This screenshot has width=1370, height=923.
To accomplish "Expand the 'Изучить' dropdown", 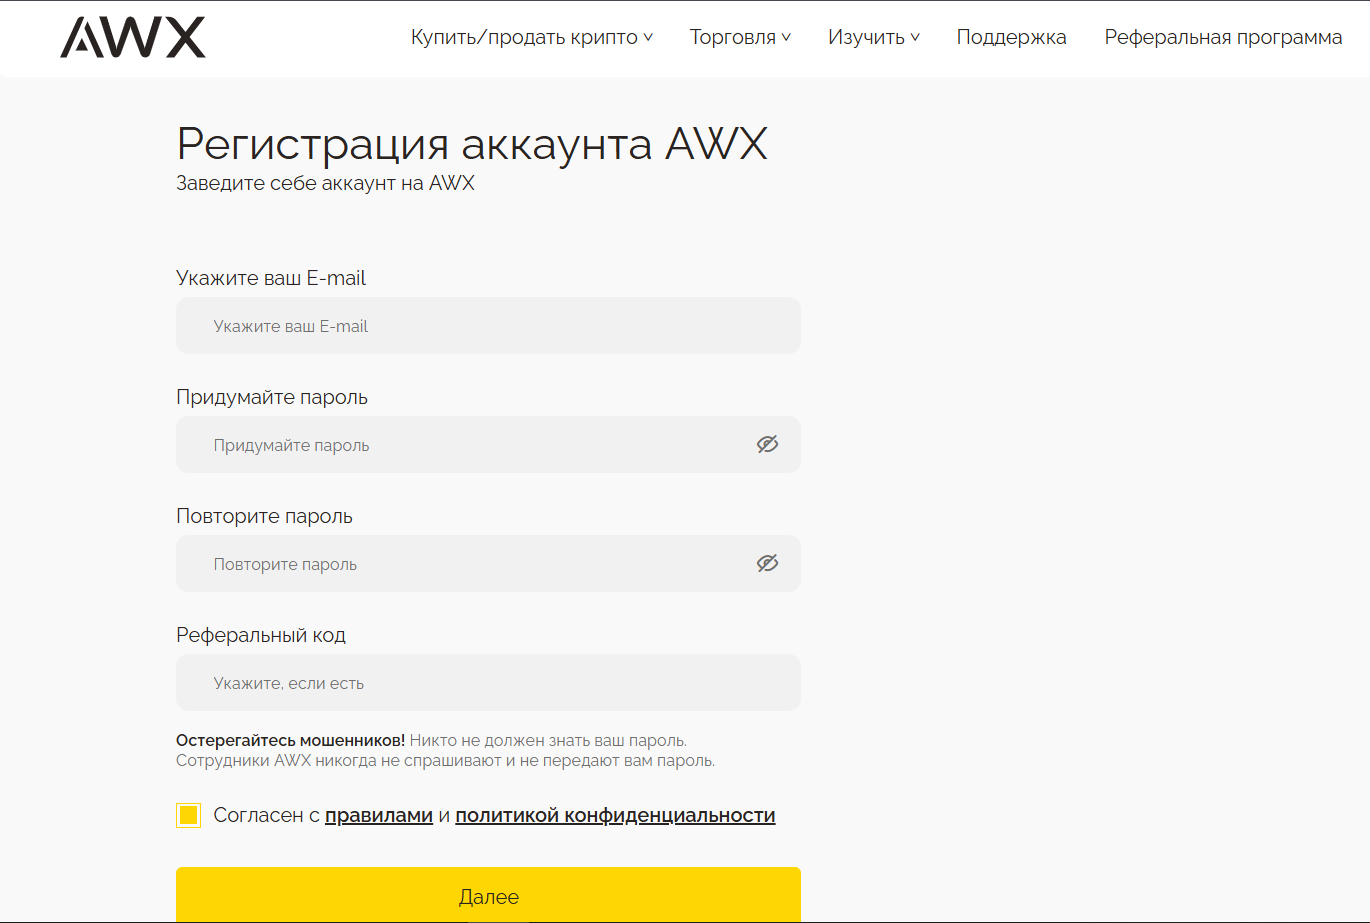I will (873, 38).
